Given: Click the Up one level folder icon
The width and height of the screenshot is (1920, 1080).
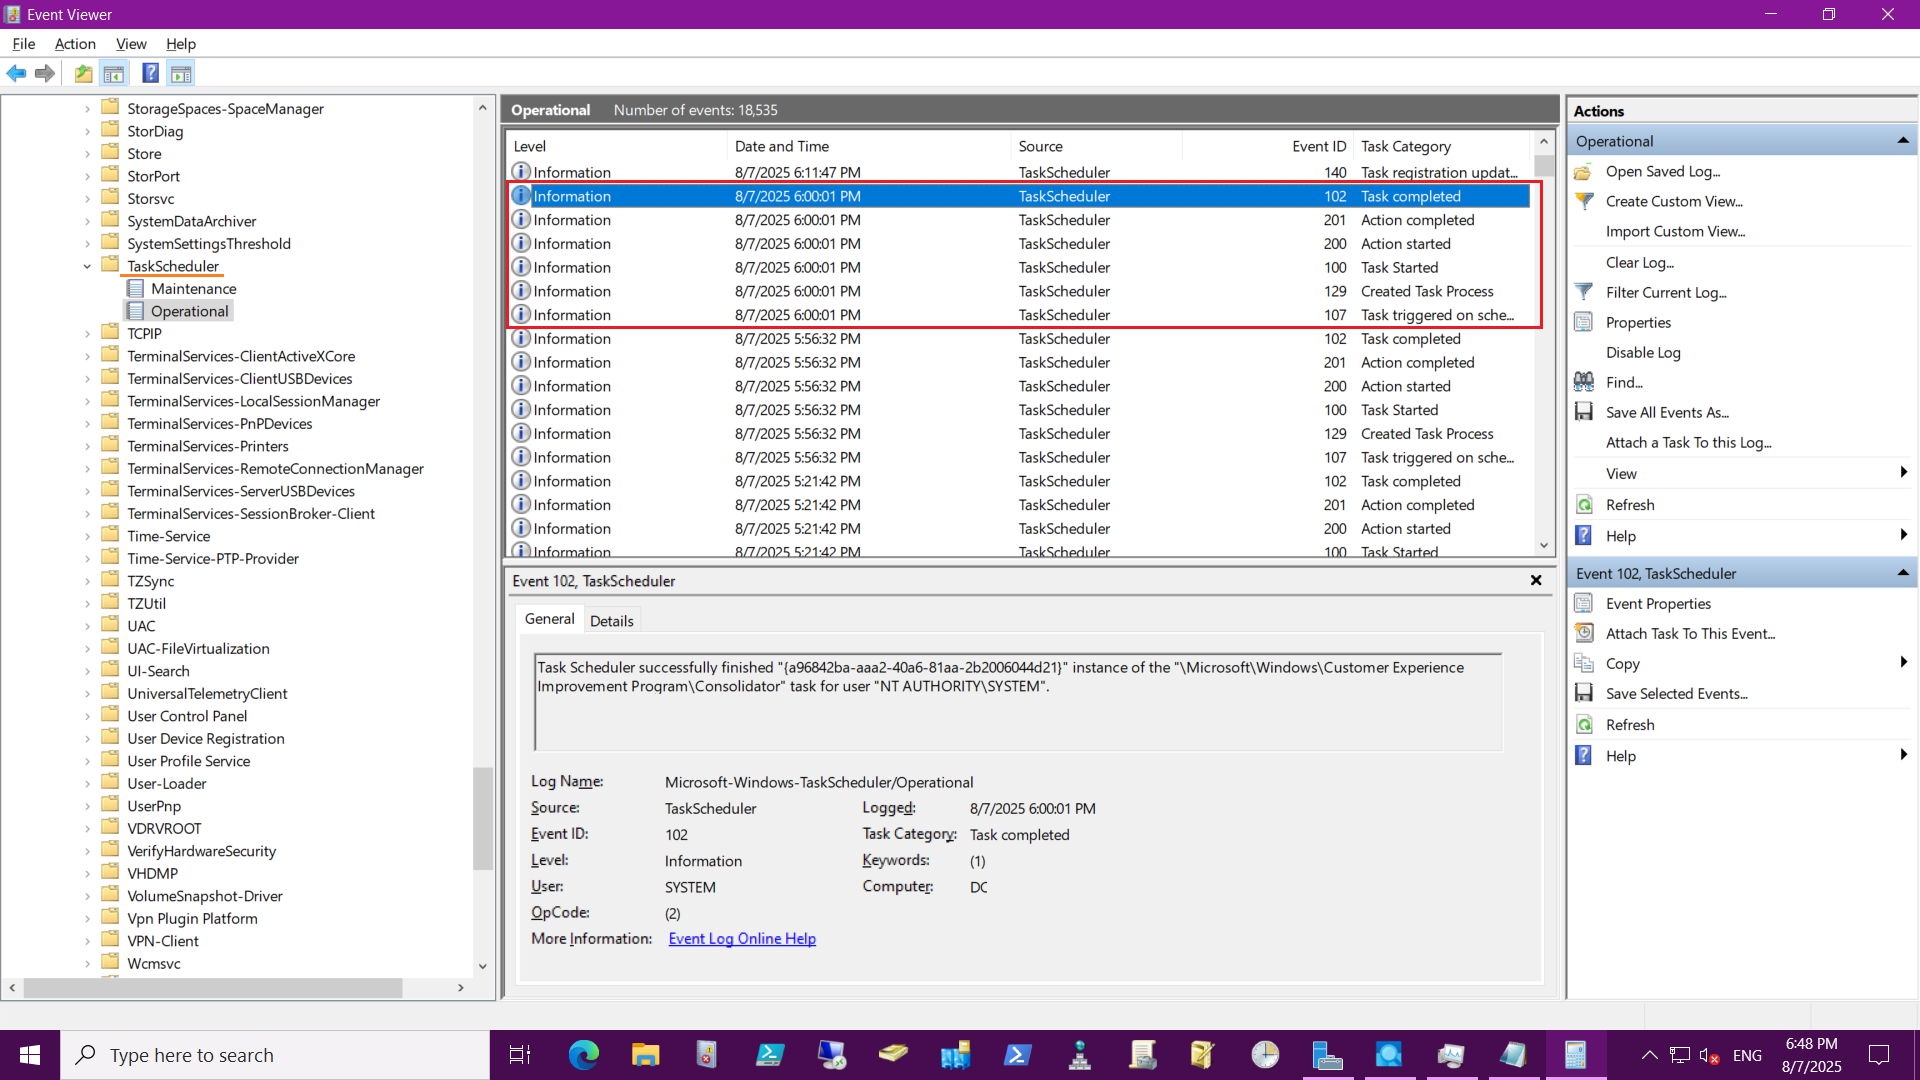Looking at the screenshot, I should tap(84, 73).
